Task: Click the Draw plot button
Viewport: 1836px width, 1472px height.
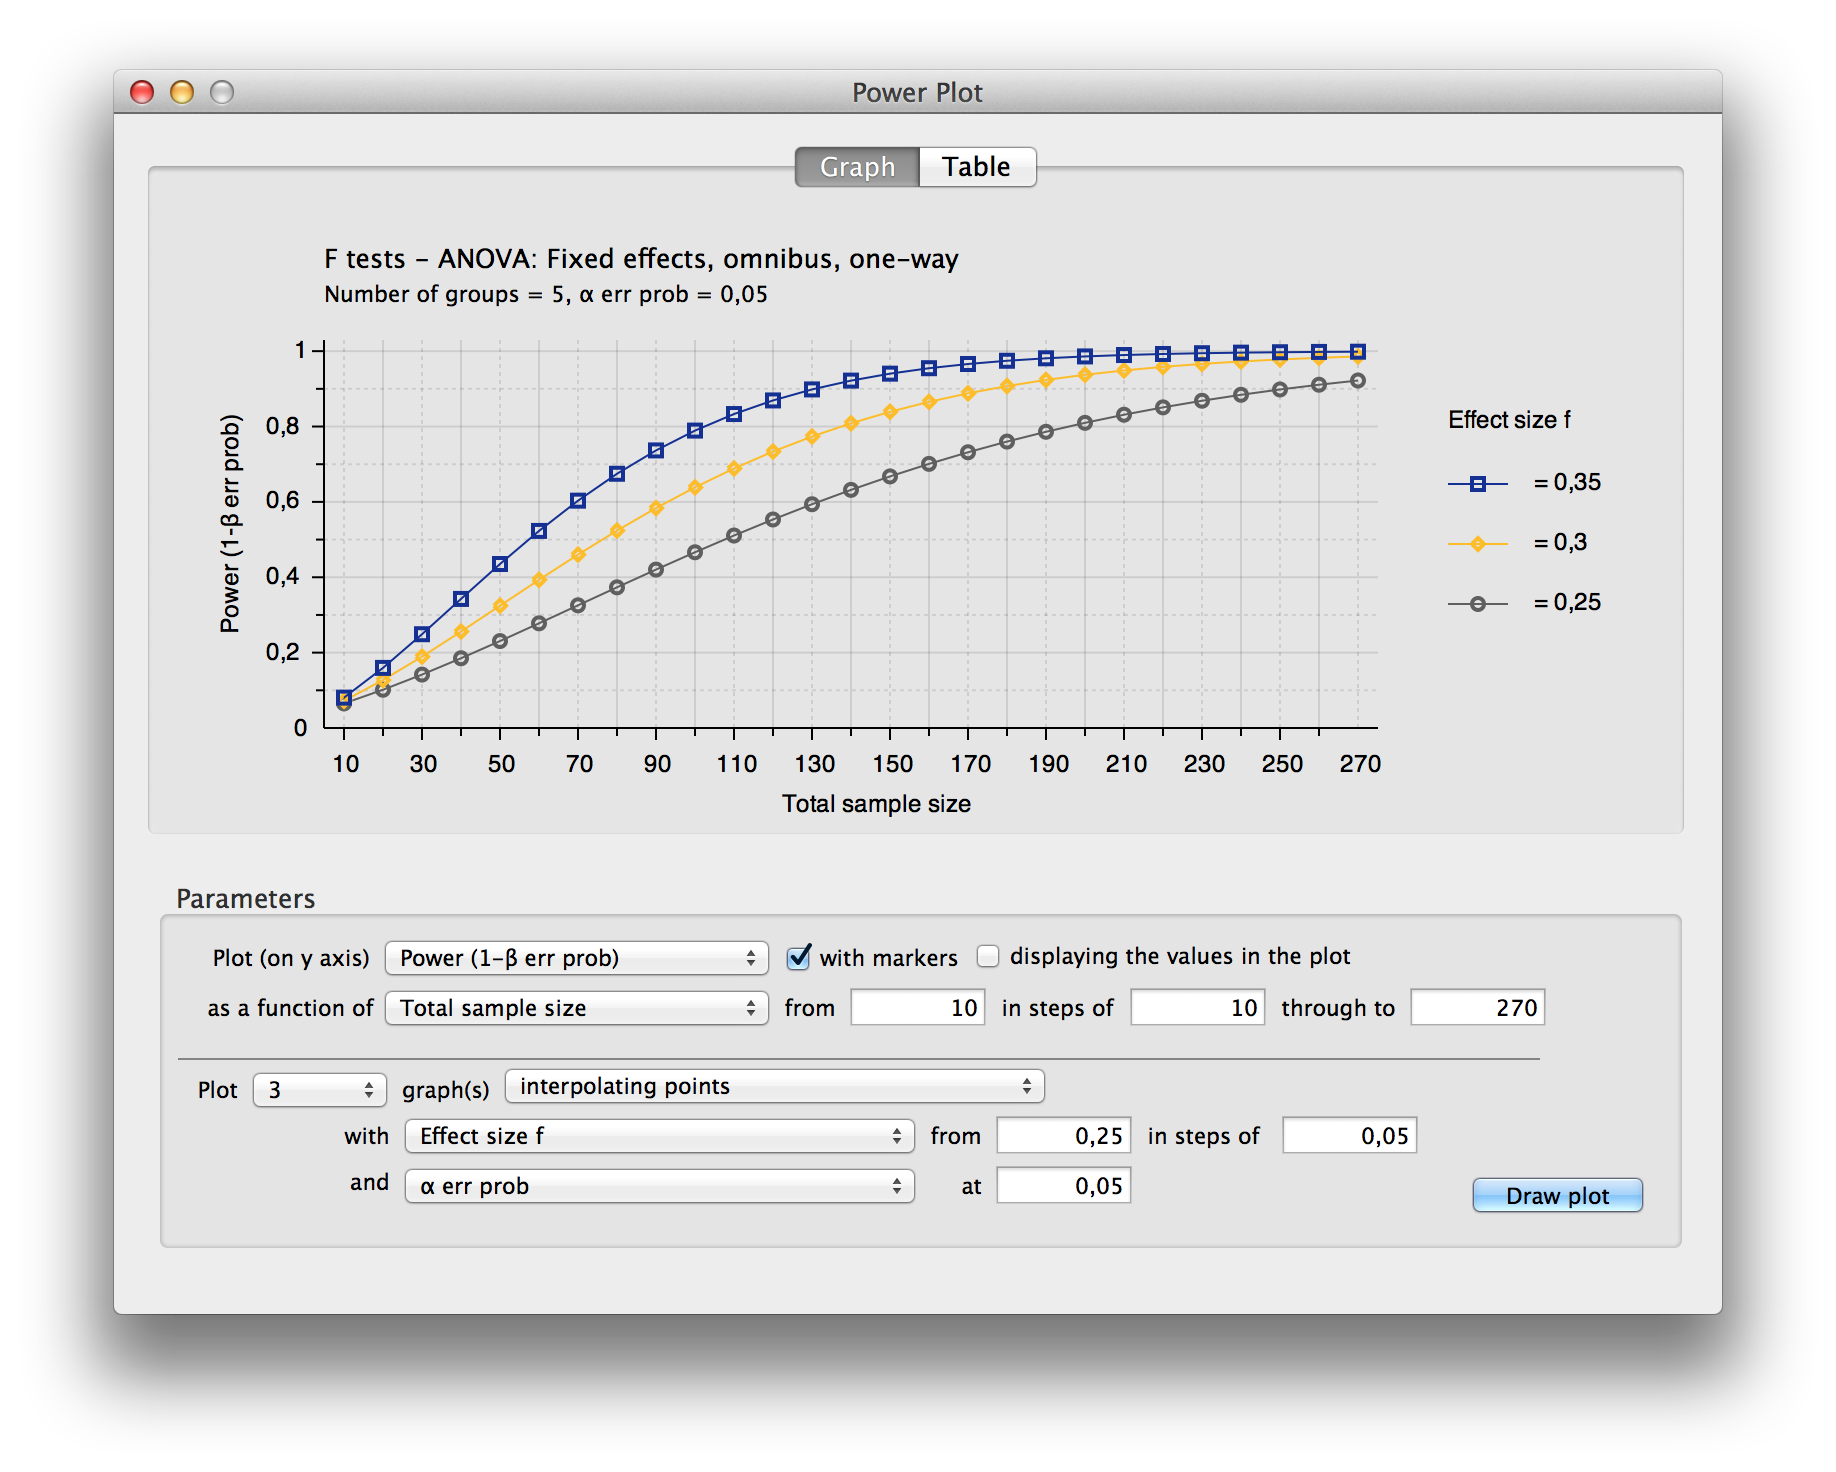Action: coord(1557,1196)
